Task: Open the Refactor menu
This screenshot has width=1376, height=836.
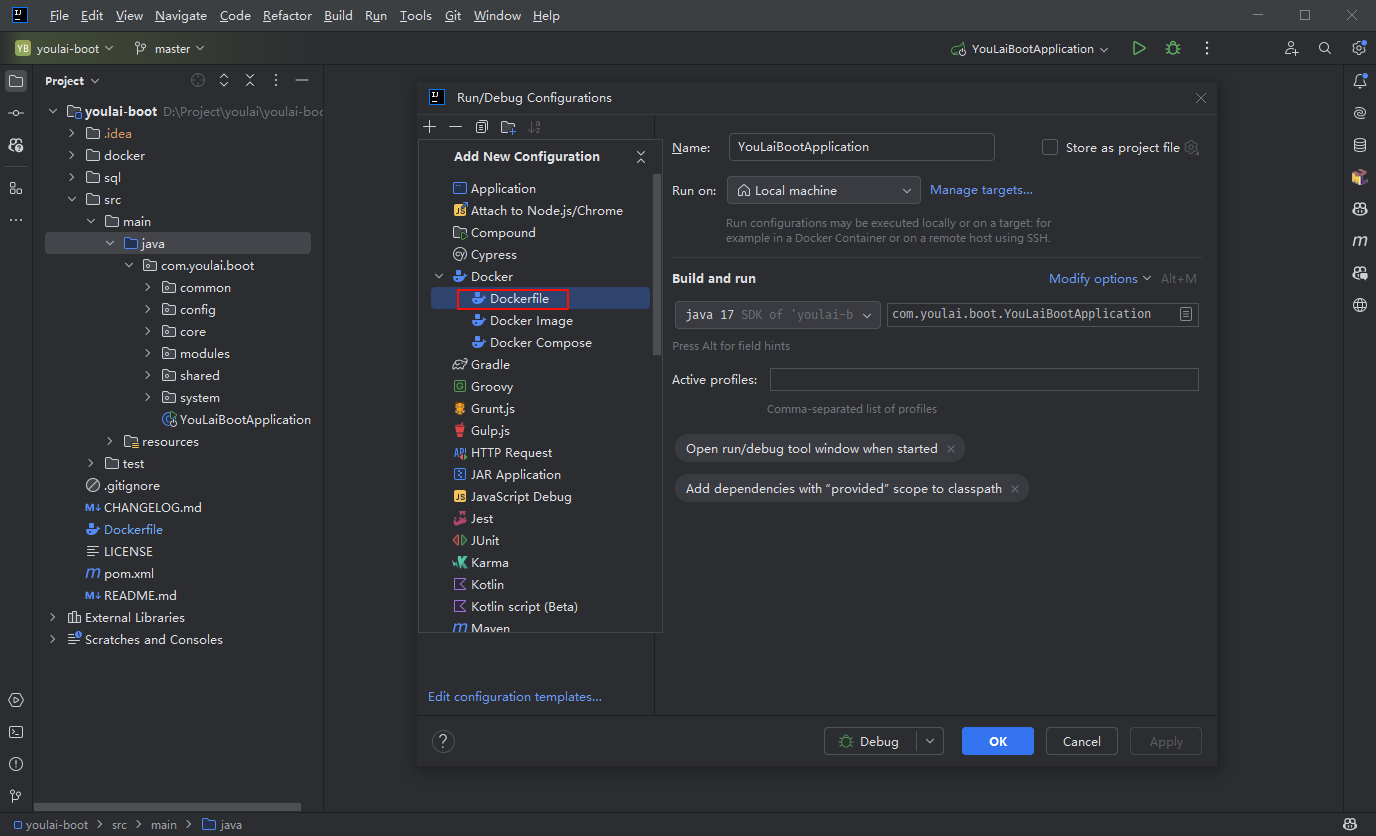Action: coord(287,16)
